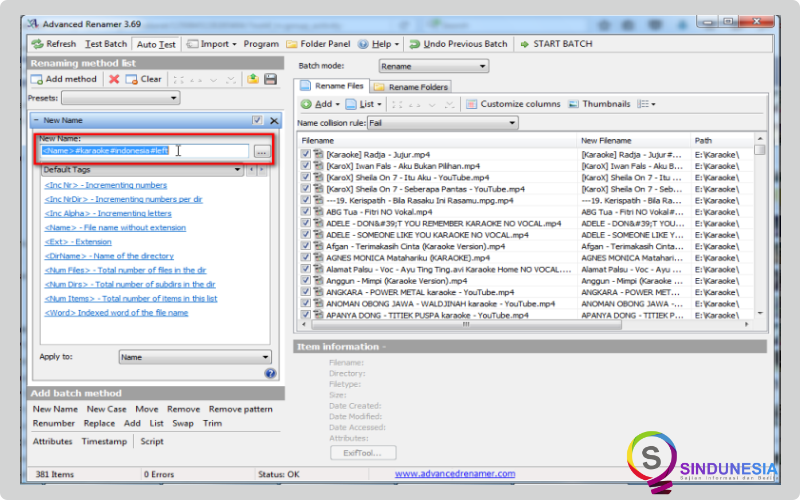
Task: Click the file list vertical scrollbar
Action: (760, 226)
